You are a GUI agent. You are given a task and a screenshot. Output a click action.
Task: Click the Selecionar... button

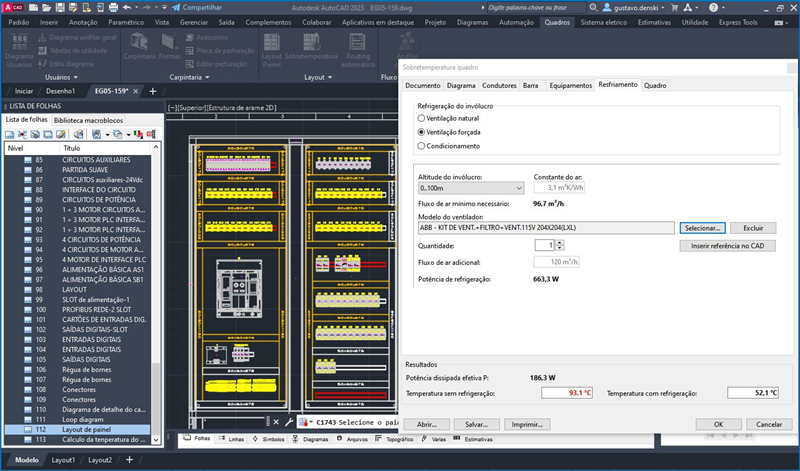702,228
